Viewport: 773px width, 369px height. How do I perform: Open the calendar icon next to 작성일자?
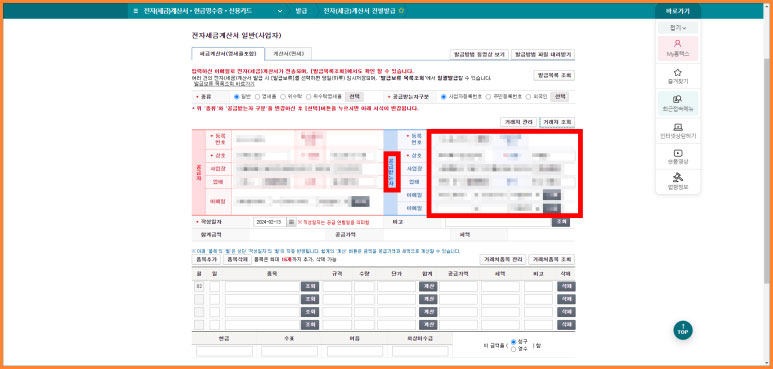tap(291, 222)
